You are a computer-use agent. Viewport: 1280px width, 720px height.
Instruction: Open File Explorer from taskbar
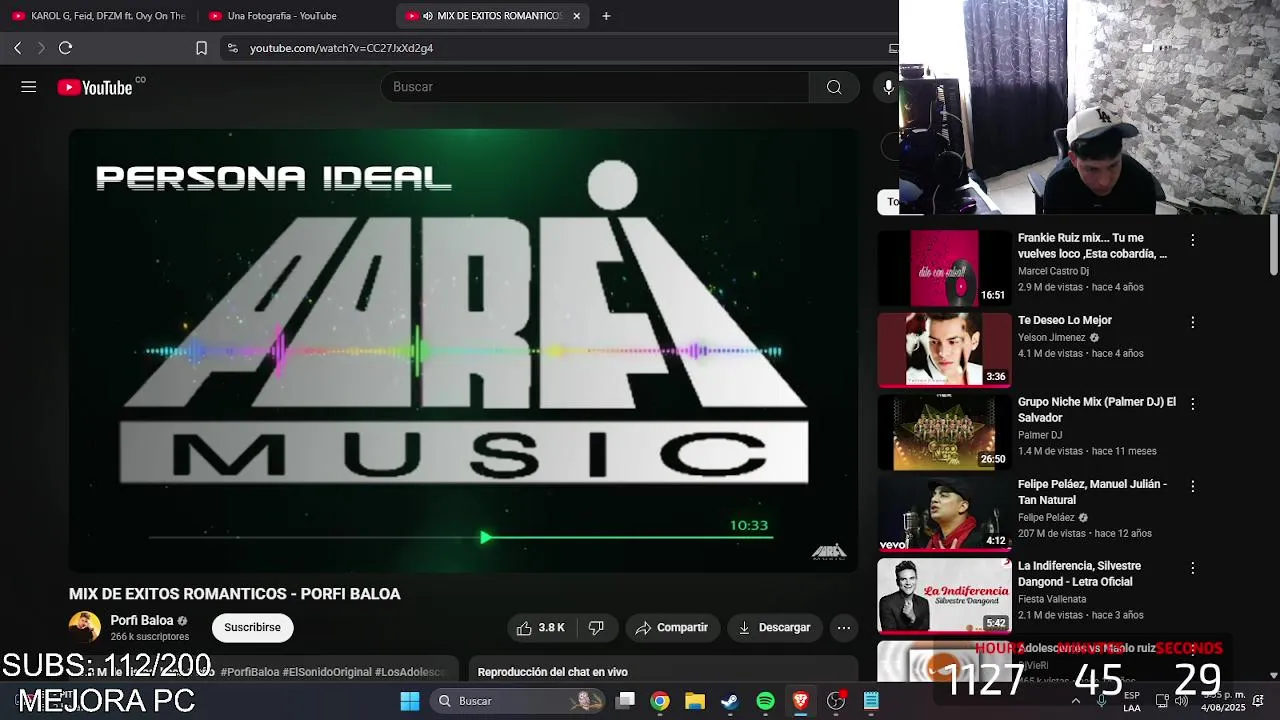click(695, 701)
